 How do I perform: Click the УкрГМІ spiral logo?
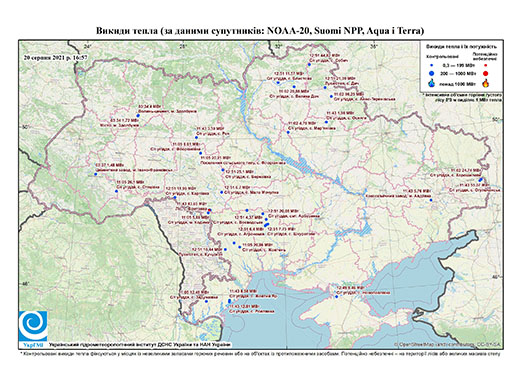tap(33, 326)
